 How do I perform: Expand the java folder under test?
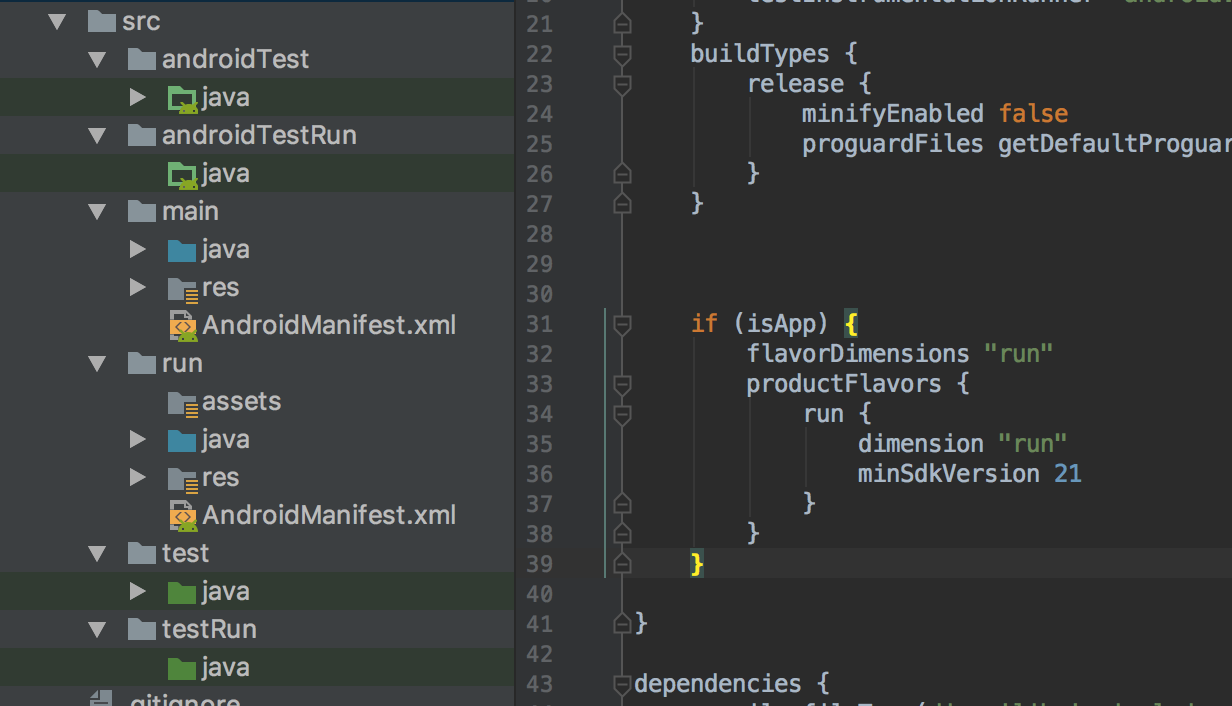138,591
